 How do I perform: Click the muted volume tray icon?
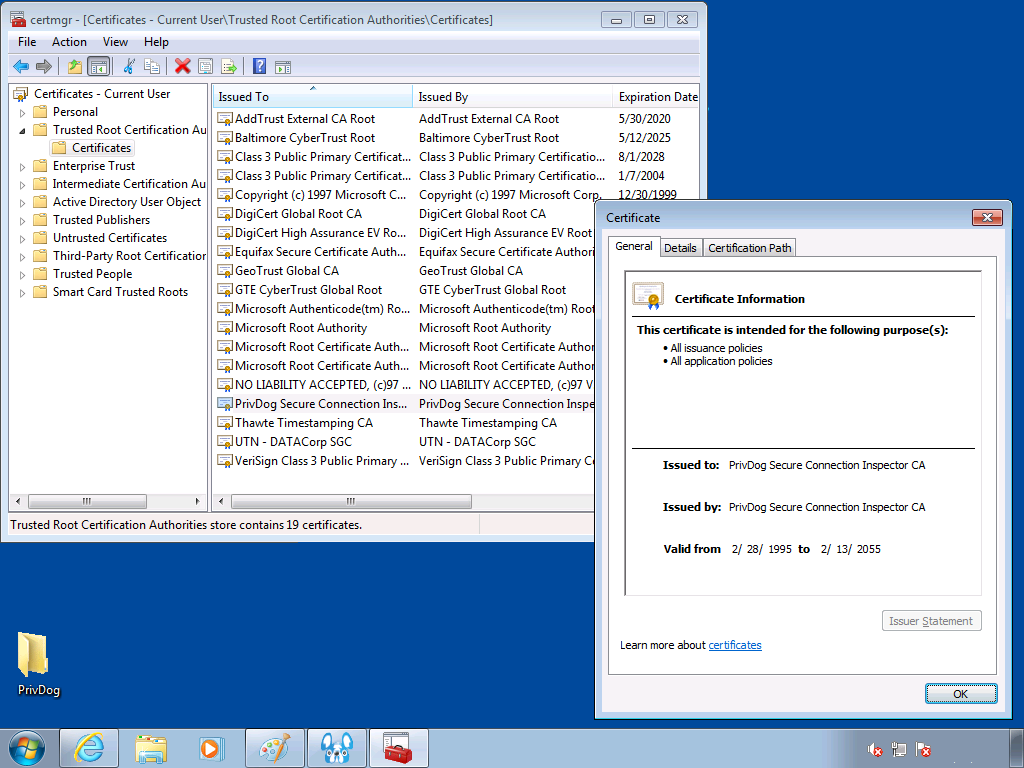[875, 750]
